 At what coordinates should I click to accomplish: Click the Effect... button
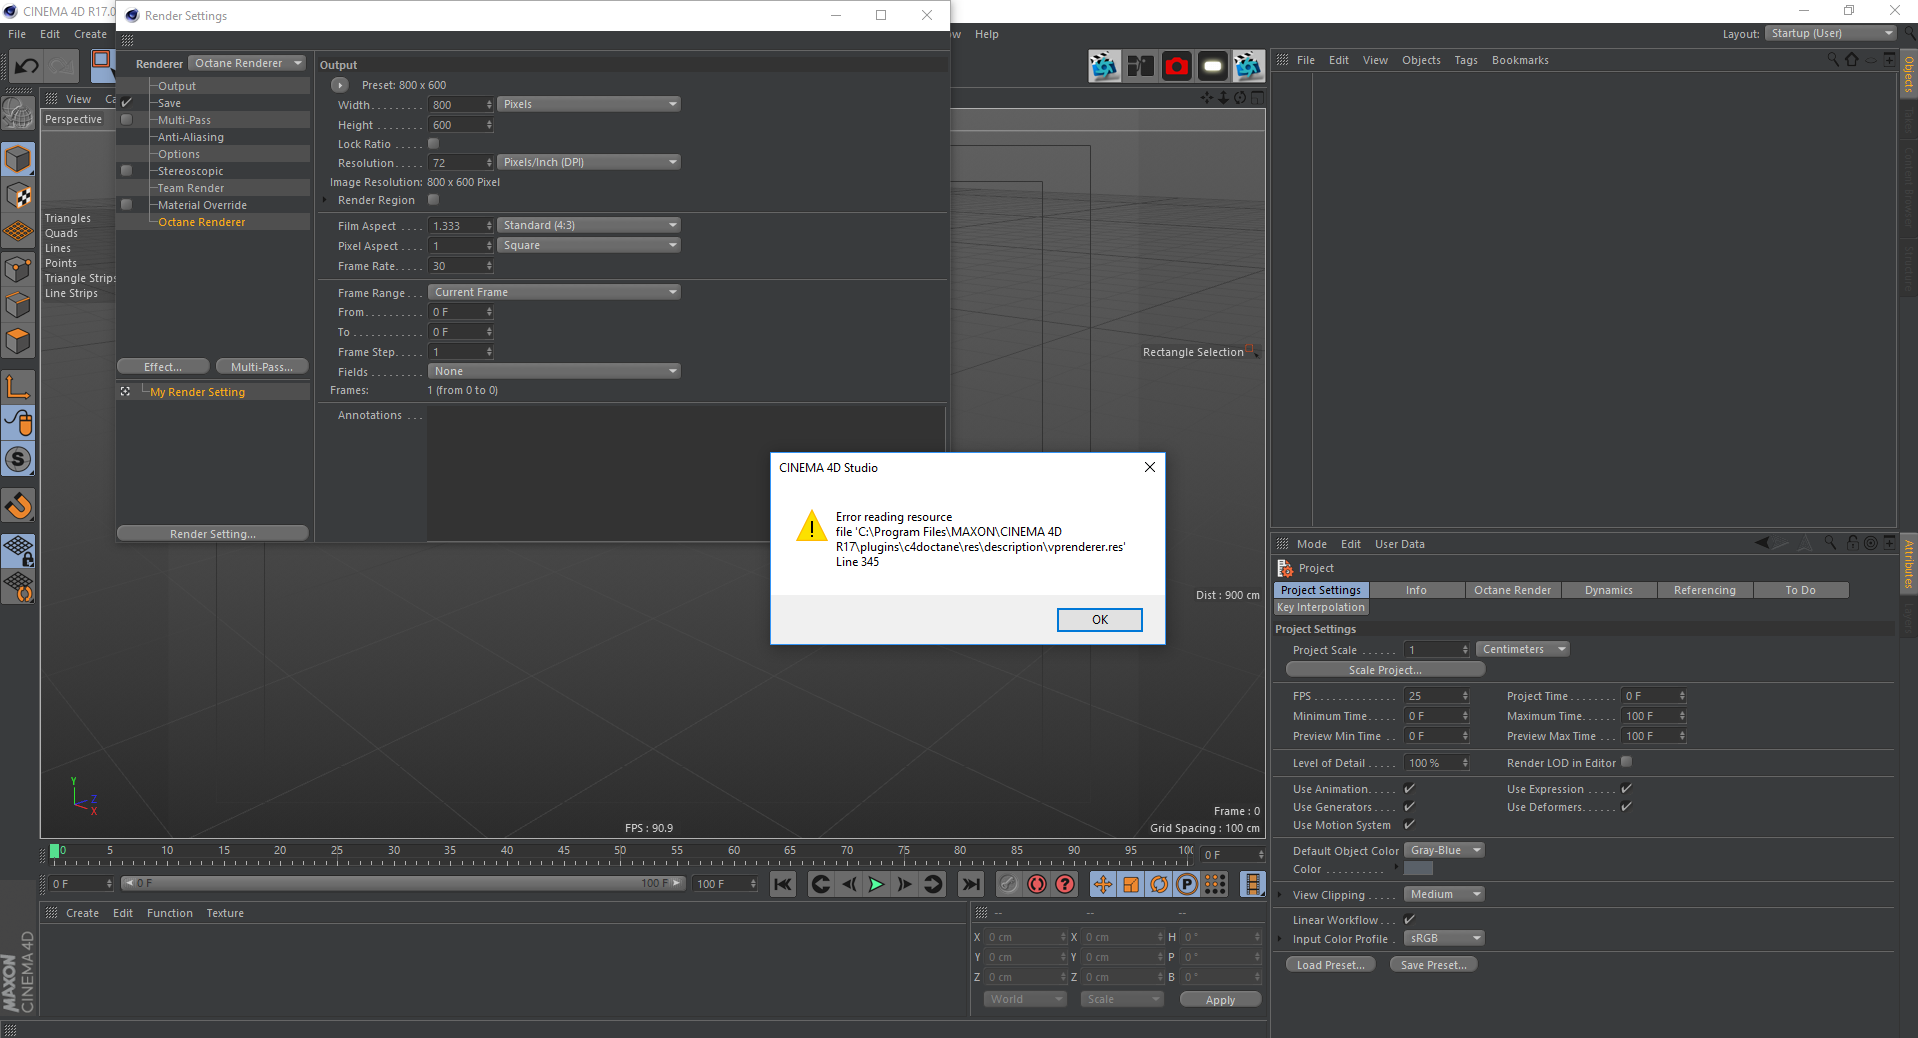pyautogui.click(x=163, y=367)
